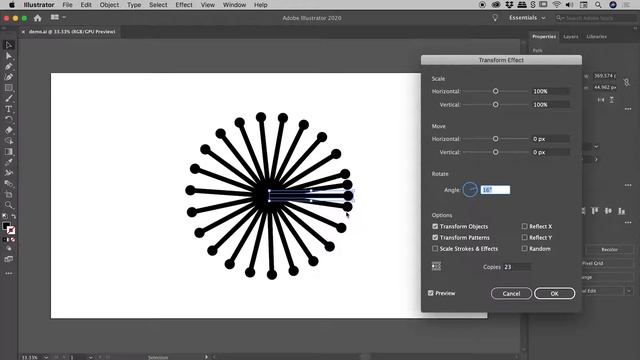Screen dimensions: 640x360
Task: Open the Edit Toolbar three-dots button
Action: [9, 273]
